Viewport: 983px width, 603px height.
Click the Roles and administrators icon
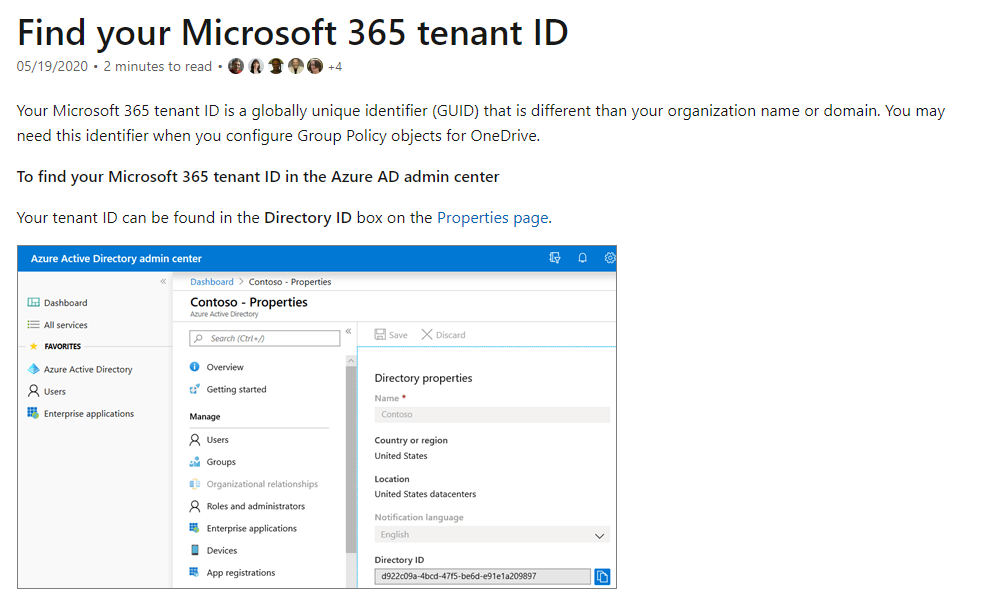click(x=195, y=506)
